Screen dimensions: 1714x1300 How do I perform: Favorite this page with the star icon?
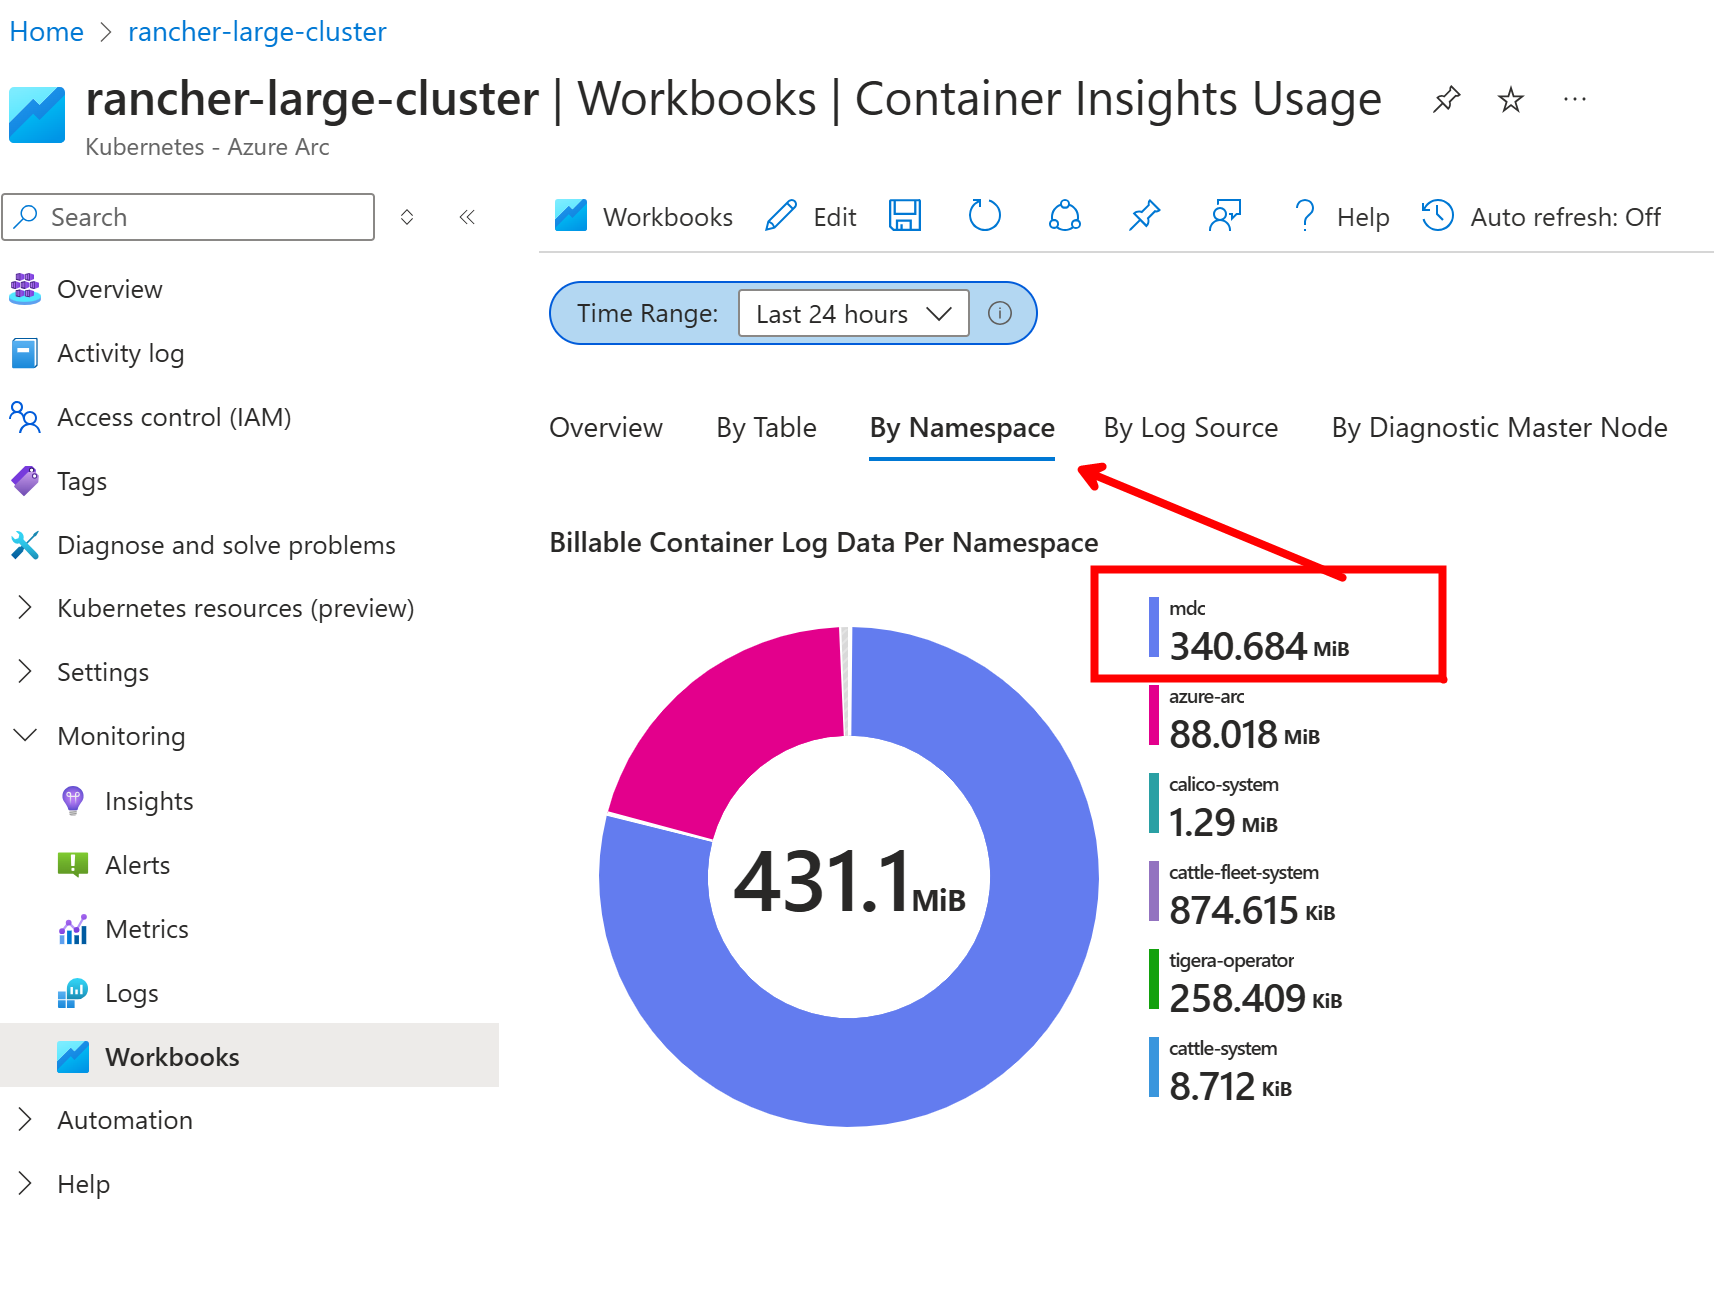pos(1510,100)
